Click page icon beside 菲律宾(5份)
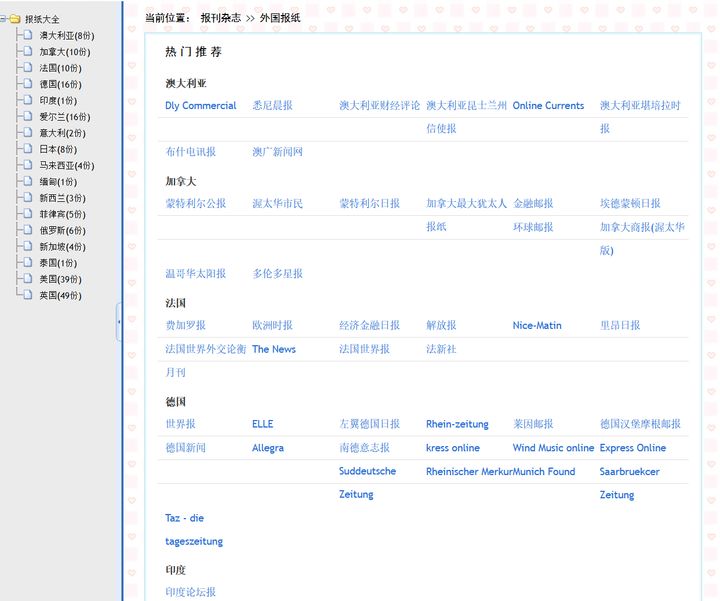The height and width of the screenshot is (601, 720). click(28, 213)
